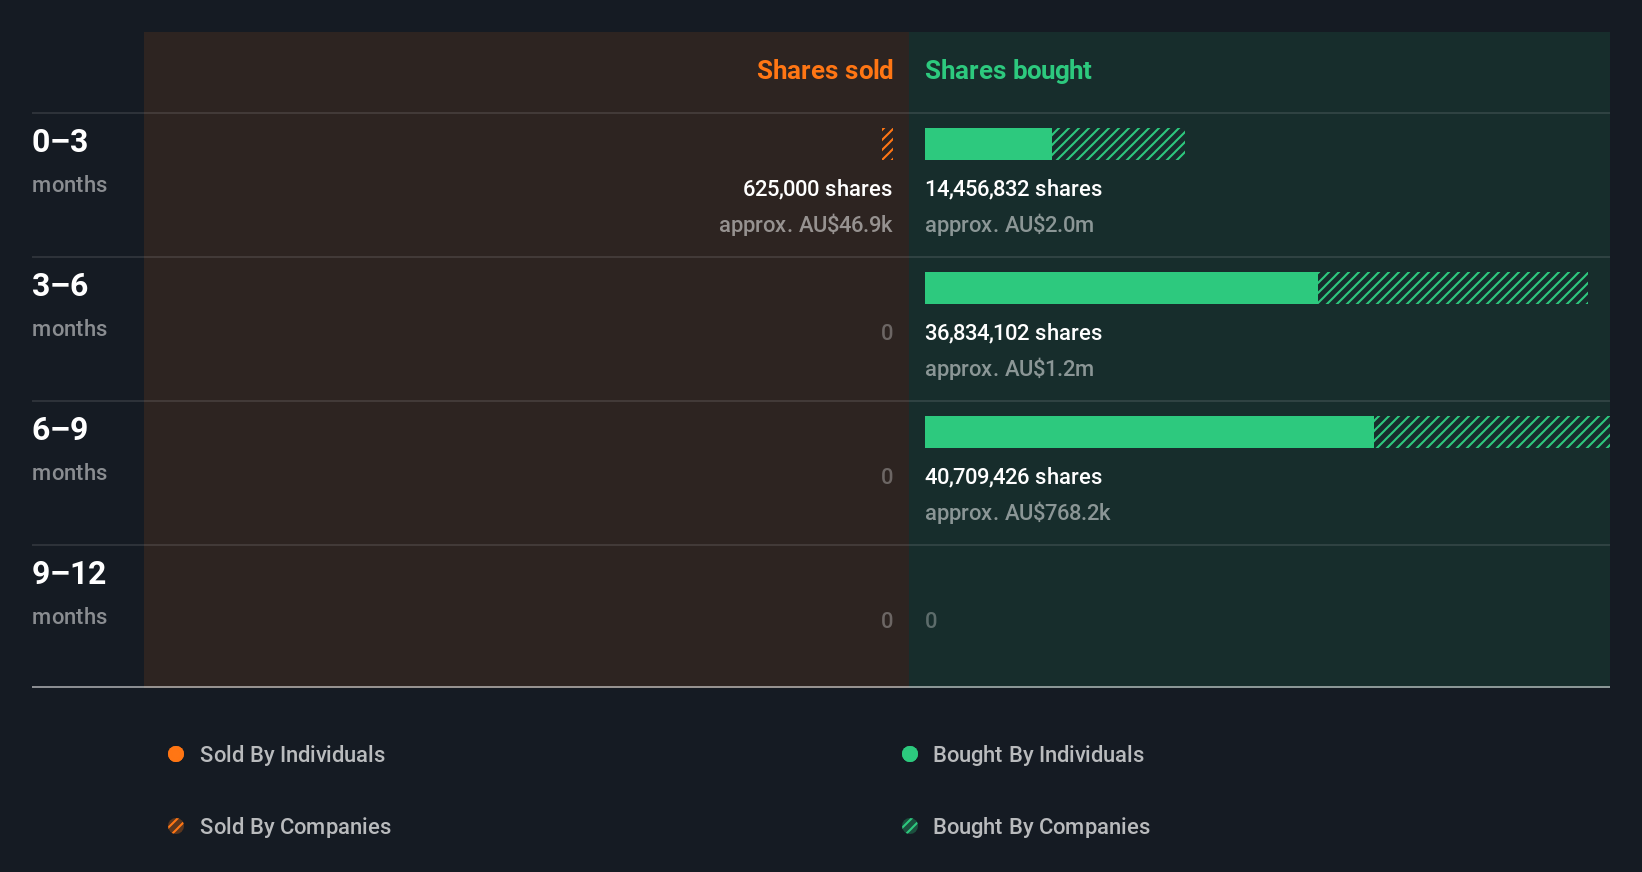Click the zero sold value in 9–12 months row
The height and width of the screenshot is (872, 1642).
coord(887,621)
